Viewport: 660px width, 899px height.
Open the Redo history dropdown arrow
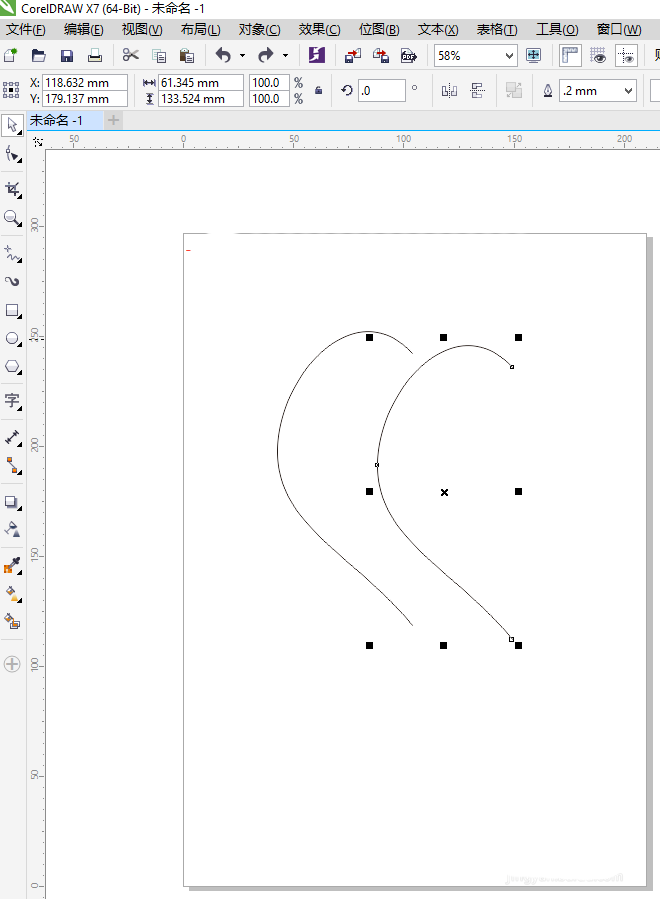[x=285, y=56]
